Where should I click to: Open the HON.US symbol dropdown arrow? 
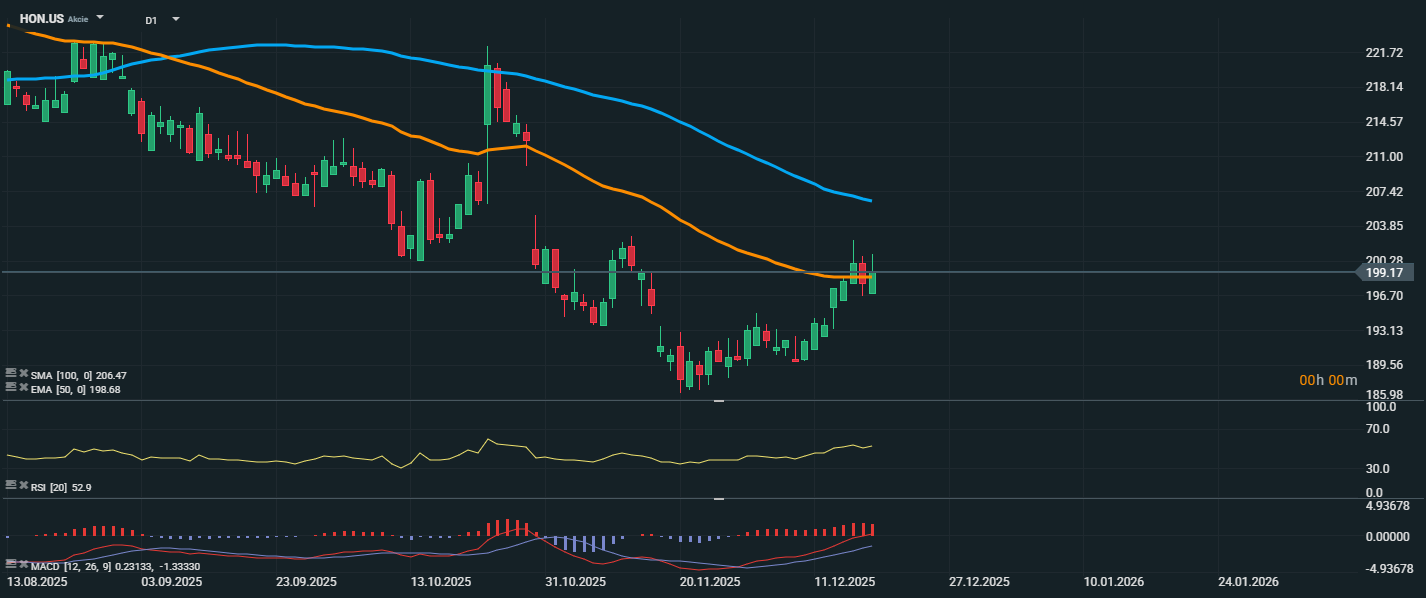pos(100,18)
